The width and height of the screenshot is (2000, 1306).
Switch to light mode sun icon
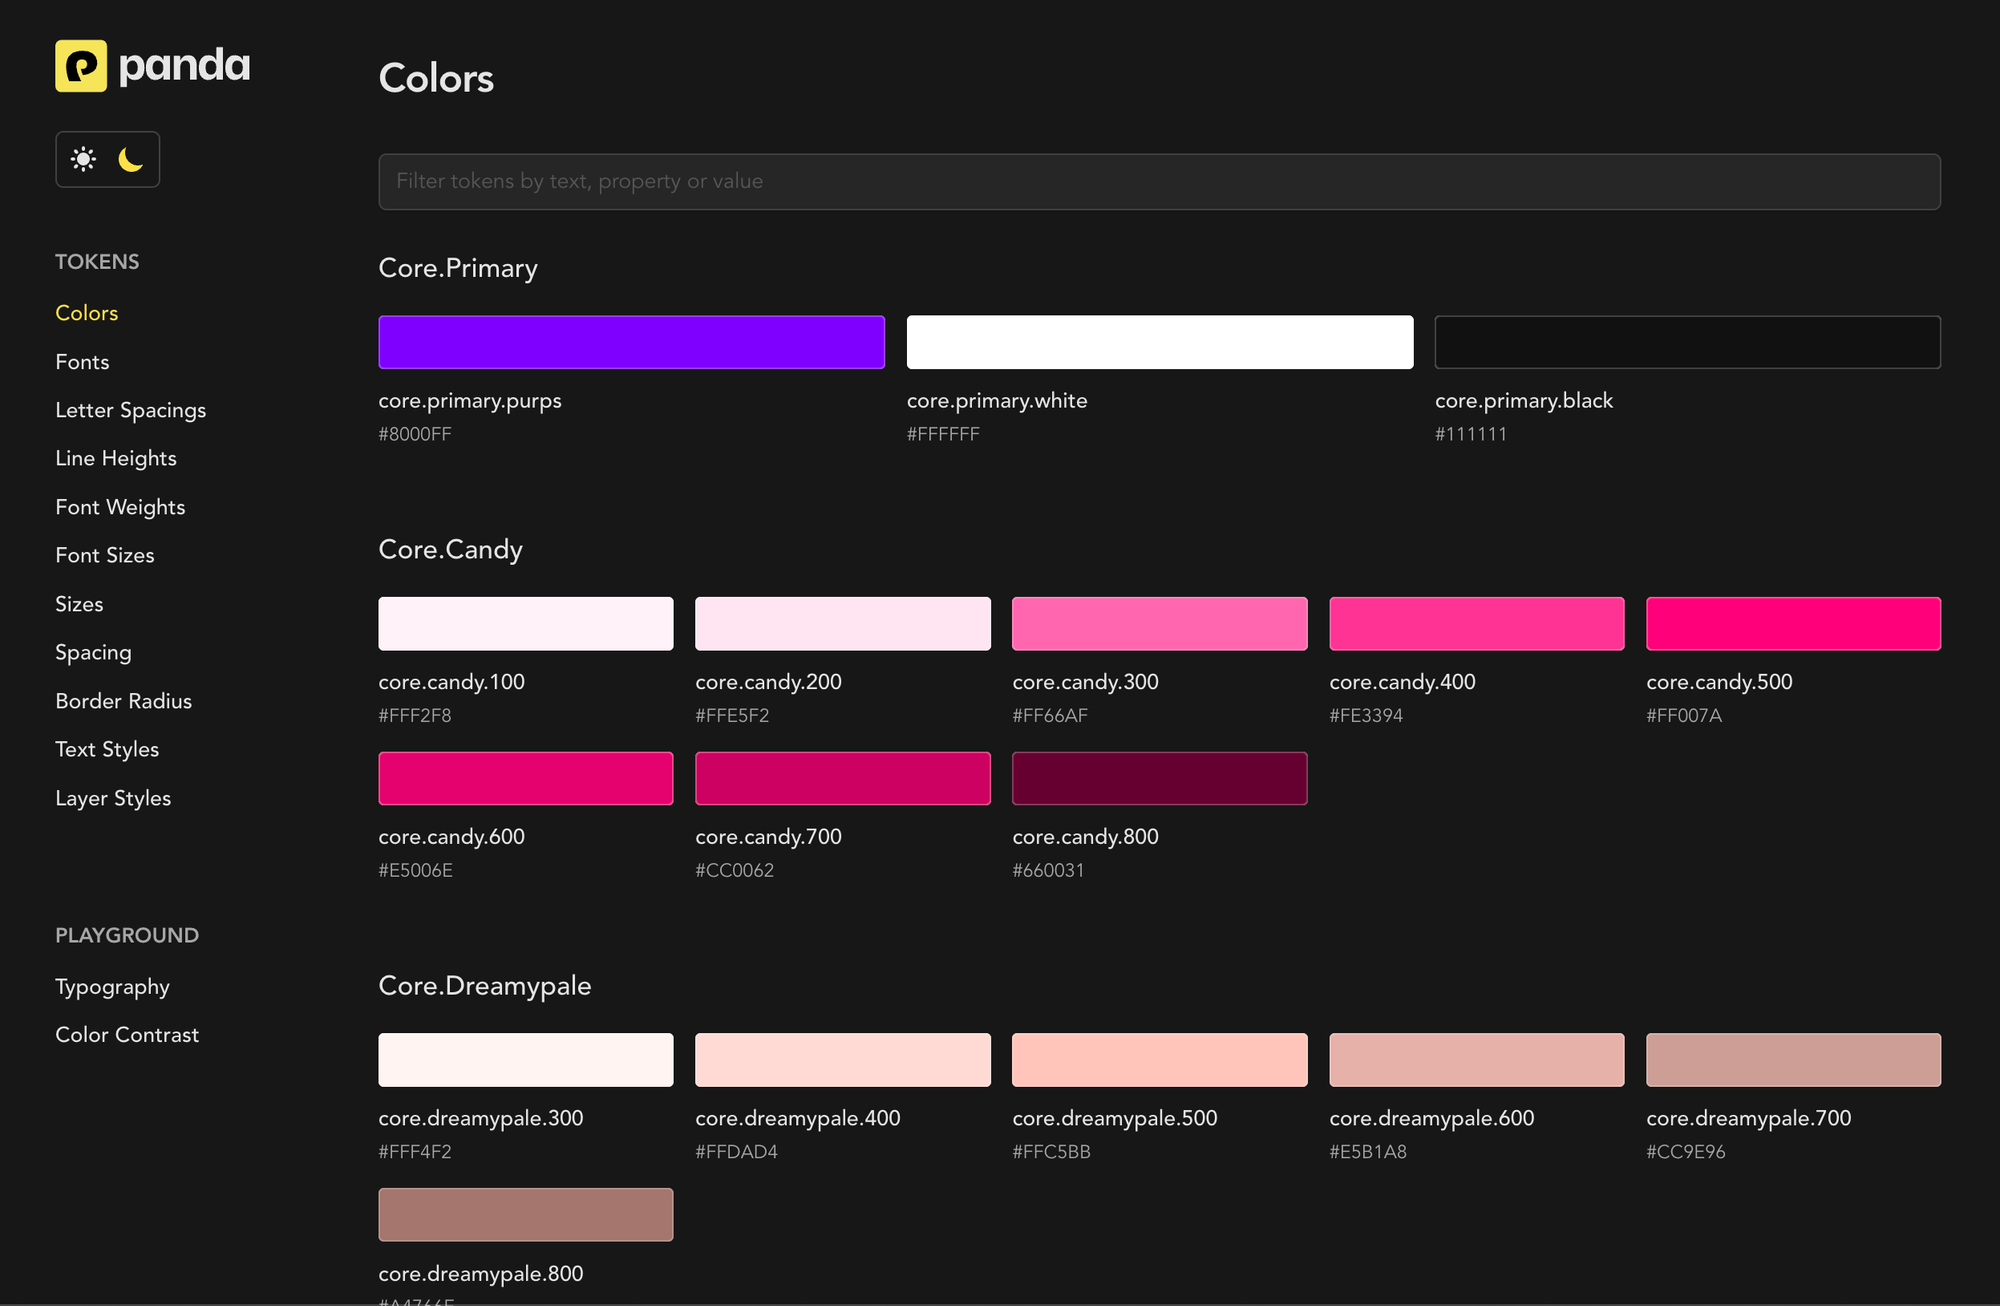84,159
